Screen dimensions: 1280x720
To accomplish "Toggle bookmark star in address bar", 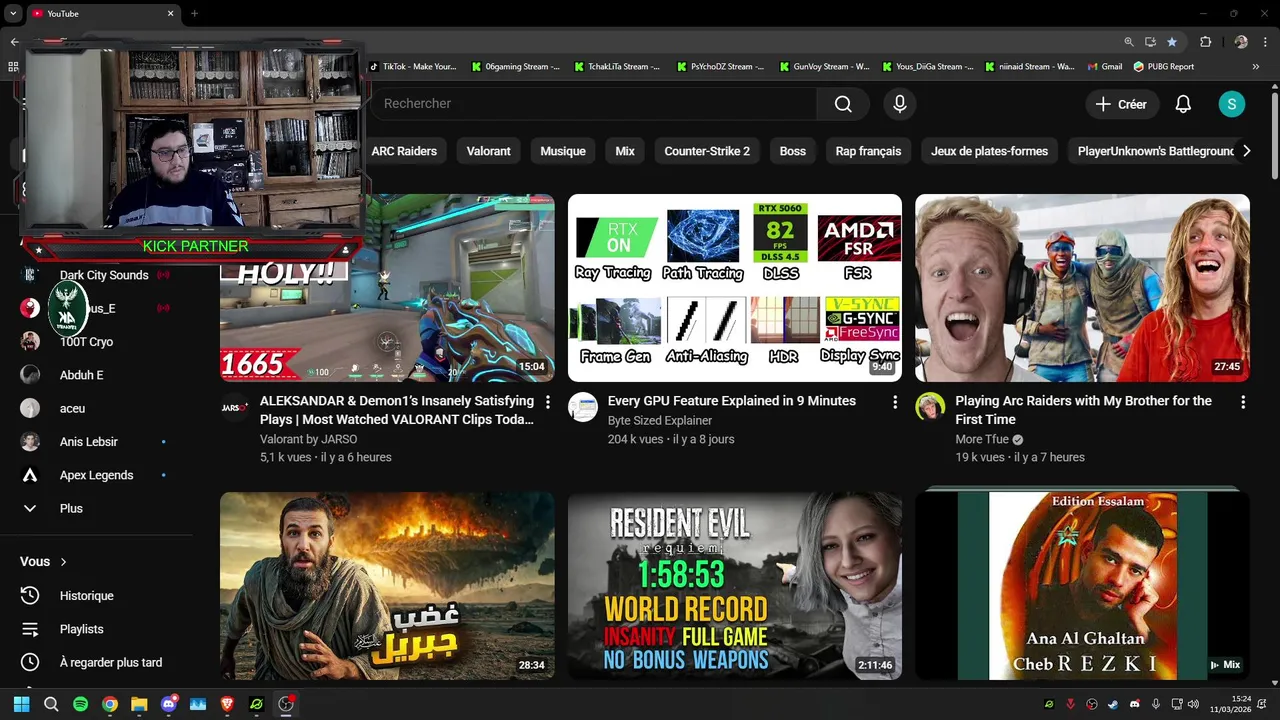I will (x=1172, y=42).
